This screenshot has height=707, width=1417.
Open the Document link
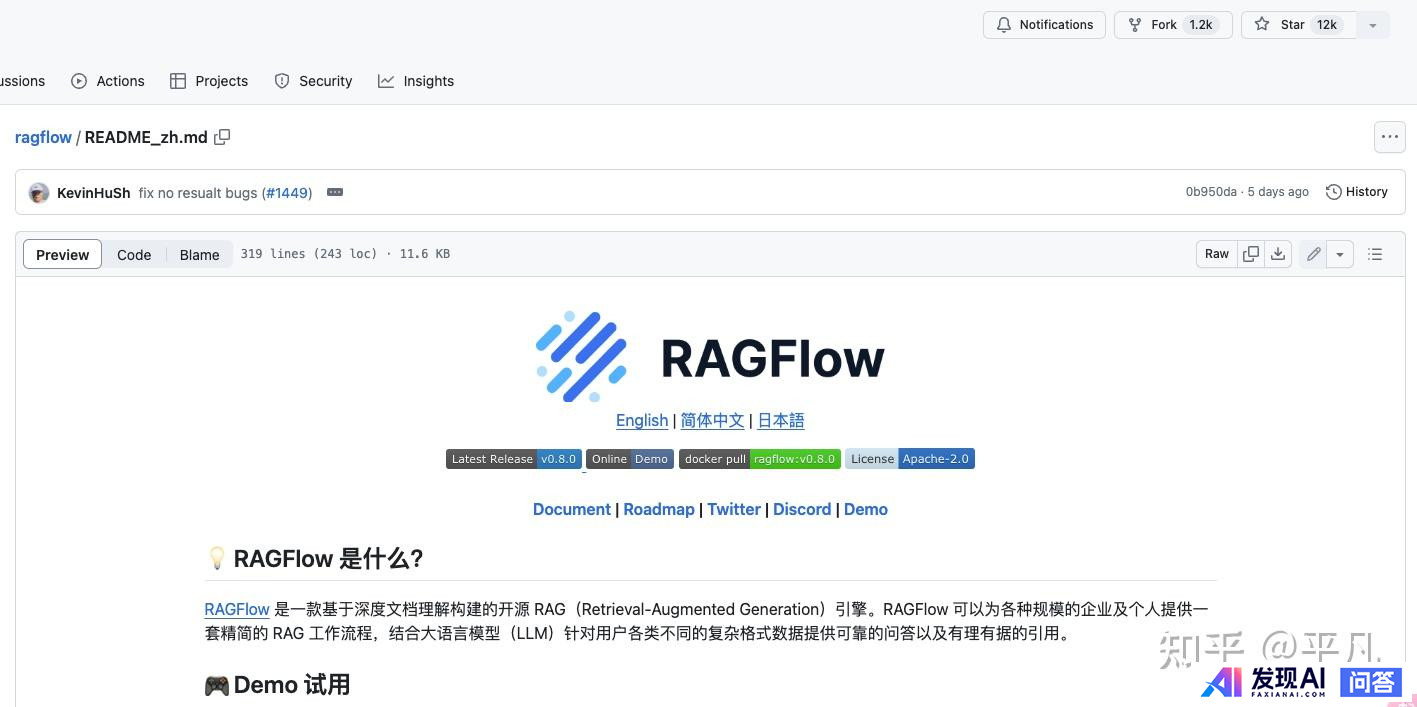point(571,509)
